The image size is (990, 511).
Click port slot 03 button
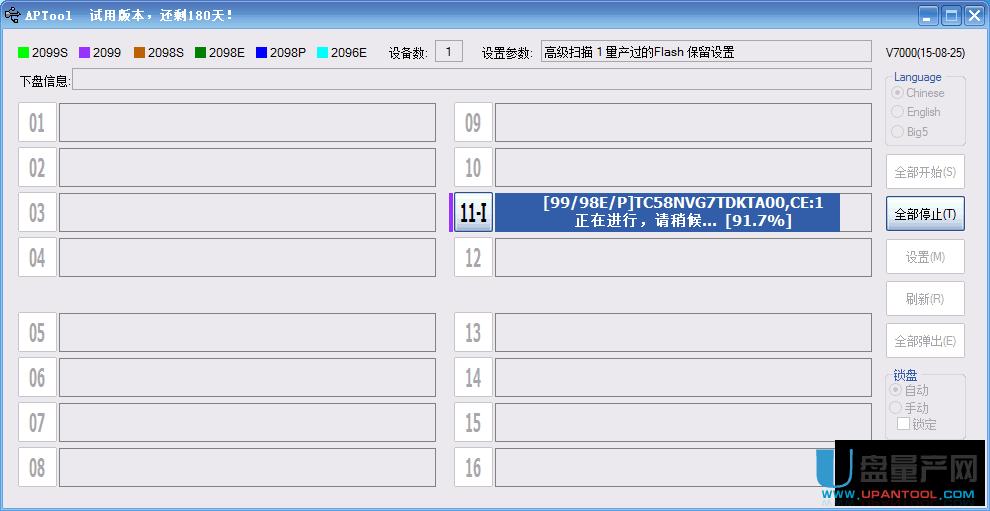click(x=37, y=213)
